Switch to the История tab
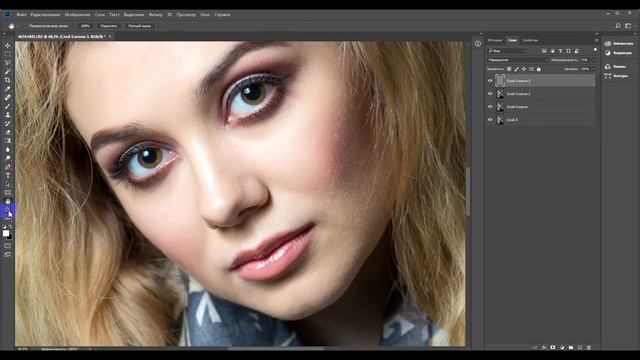640x360 pixels. click(495, 40)
